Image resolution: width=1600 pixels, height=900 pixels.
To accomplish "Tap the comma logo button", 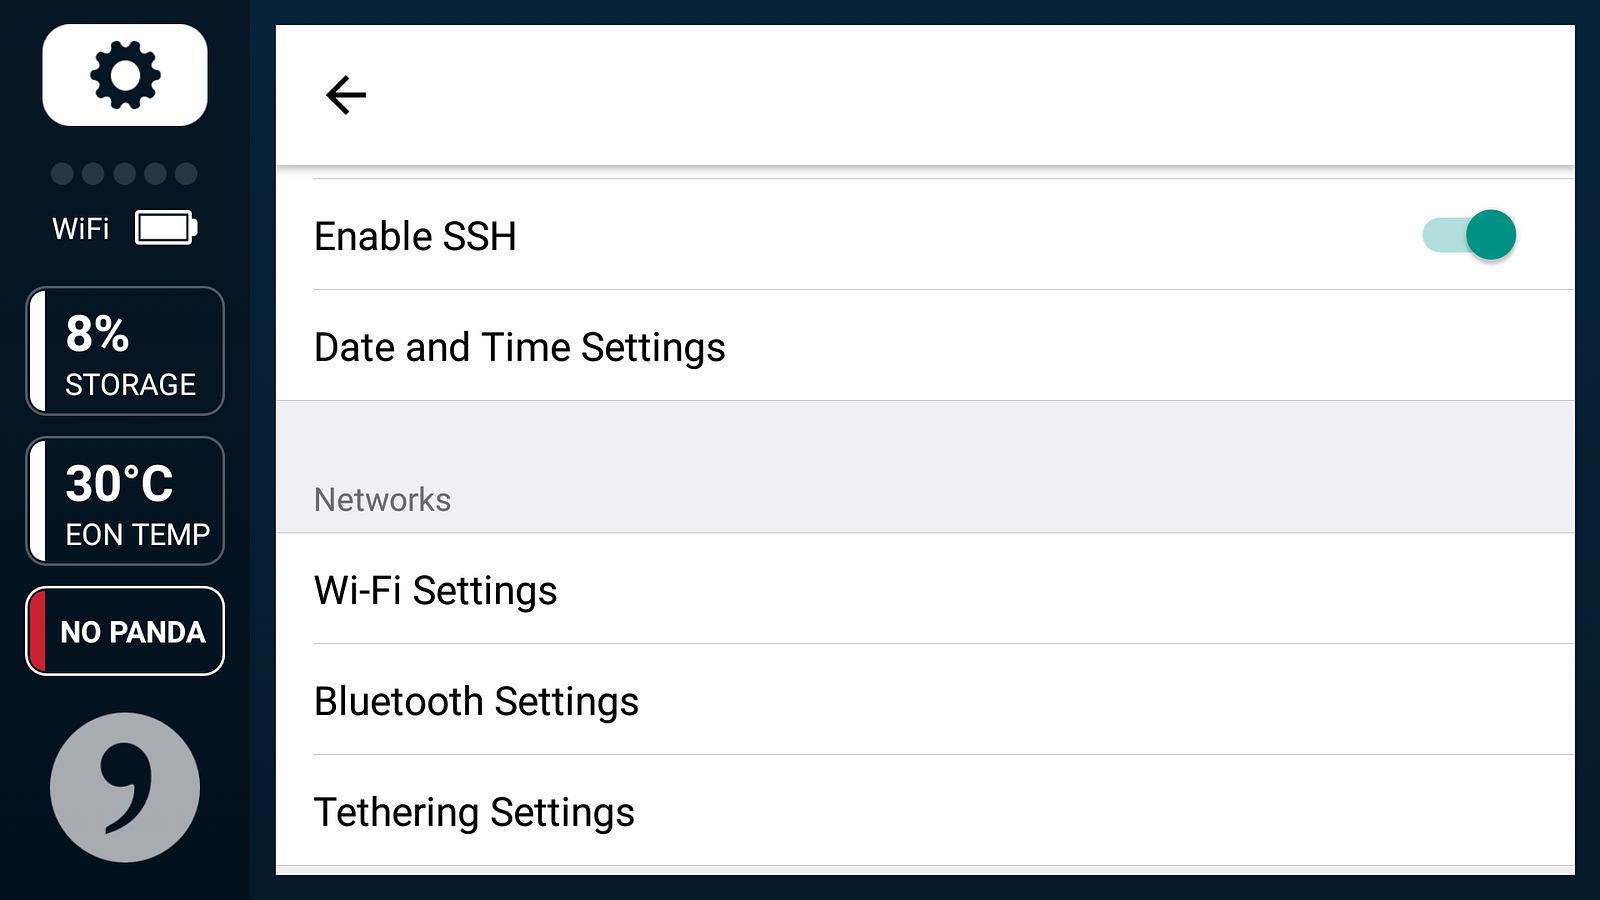I will 125,787.
